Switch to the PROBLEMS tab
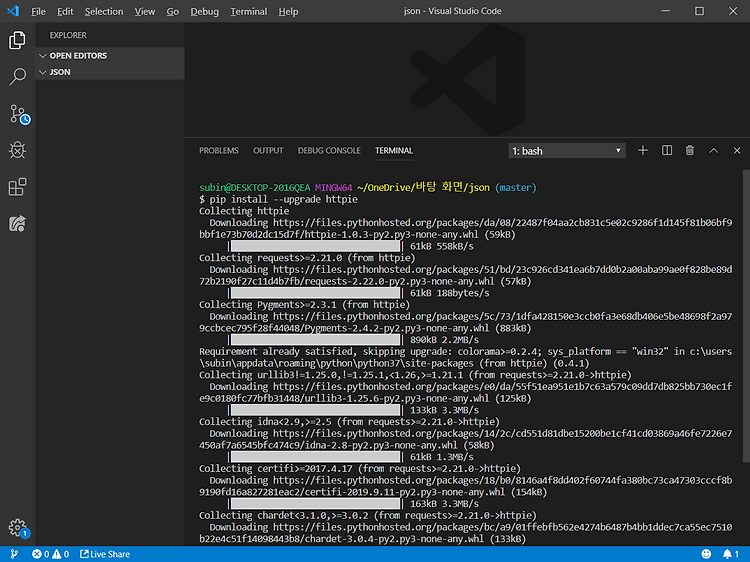 [x=219, y=151]
